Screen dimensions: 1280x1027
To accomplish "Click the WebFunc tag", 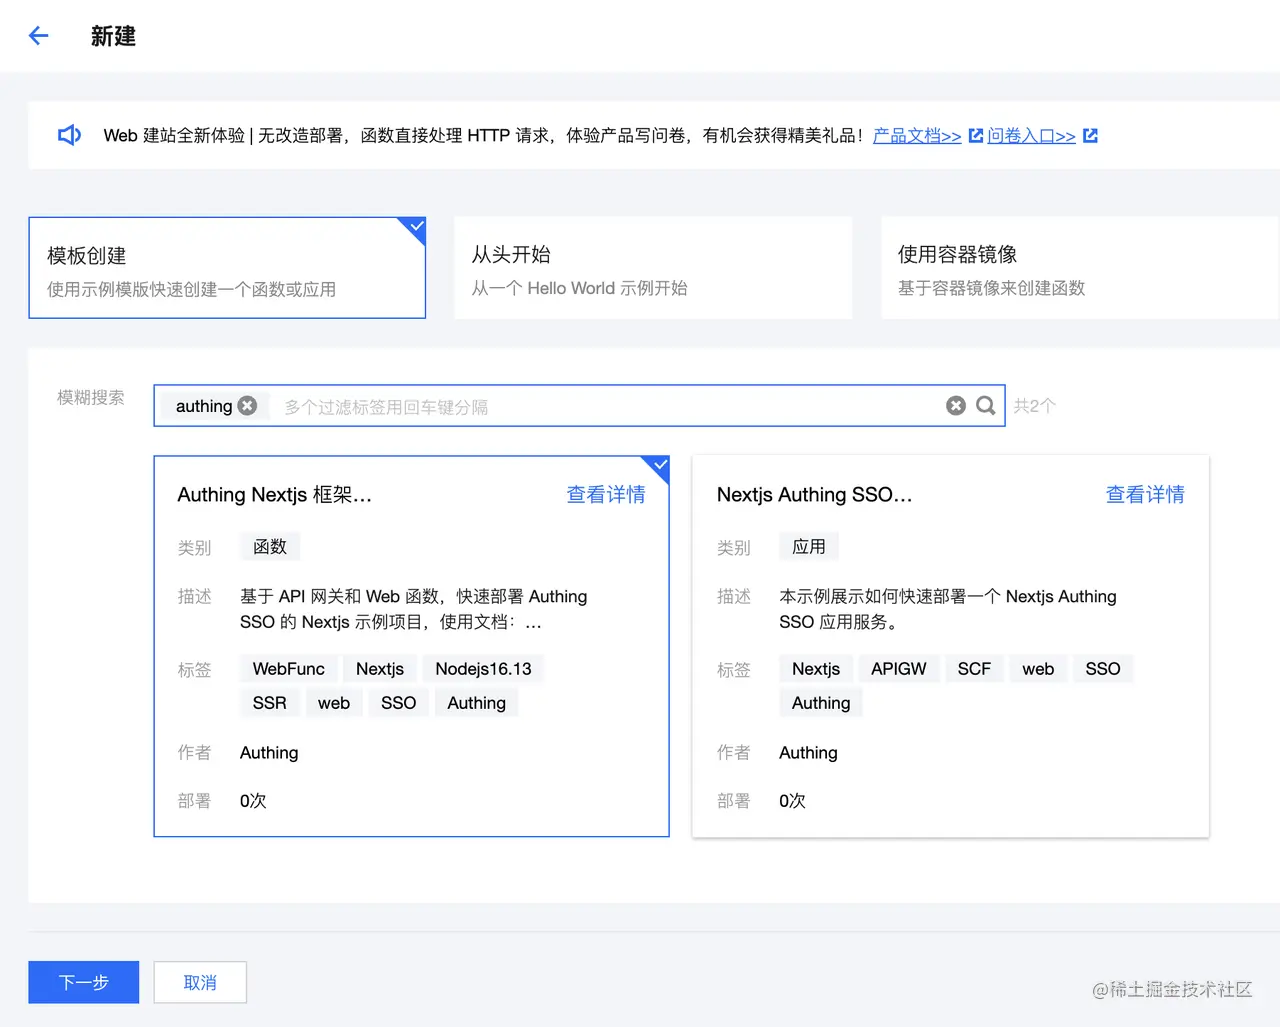I will click(288, 669).
